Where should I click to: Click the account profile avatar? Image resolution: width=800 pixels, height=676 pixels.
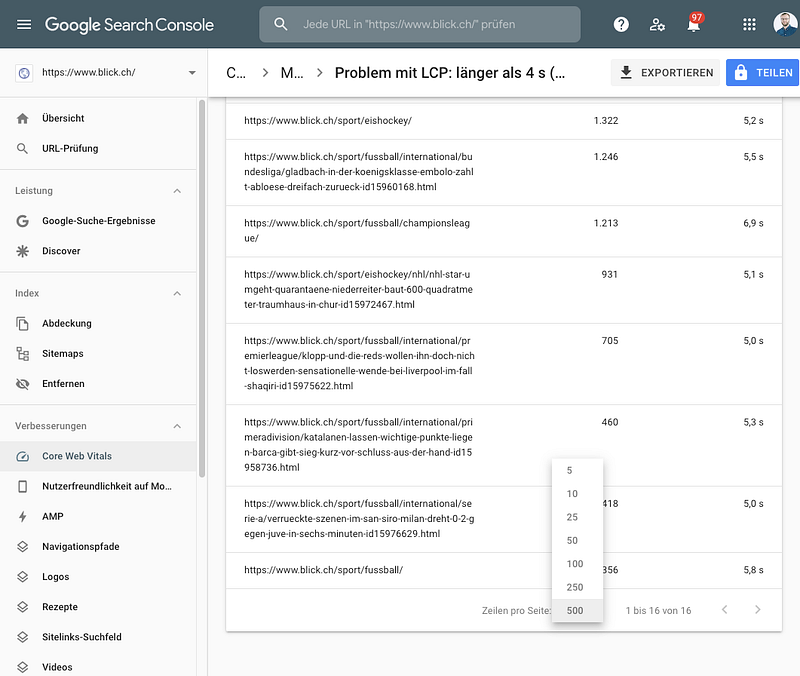[x=784, y=24]
